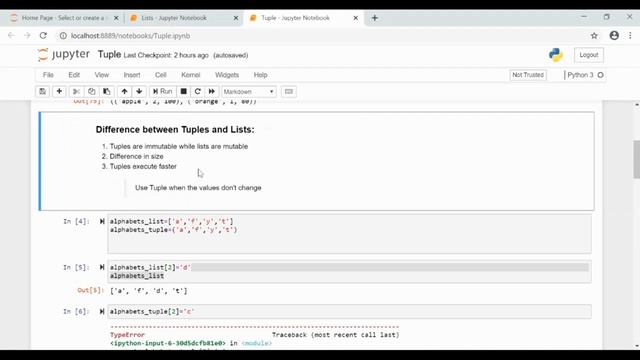Screen dimensions: 640x360
Task: Cut selected cells with scissors icon
Action: [76, 91]
